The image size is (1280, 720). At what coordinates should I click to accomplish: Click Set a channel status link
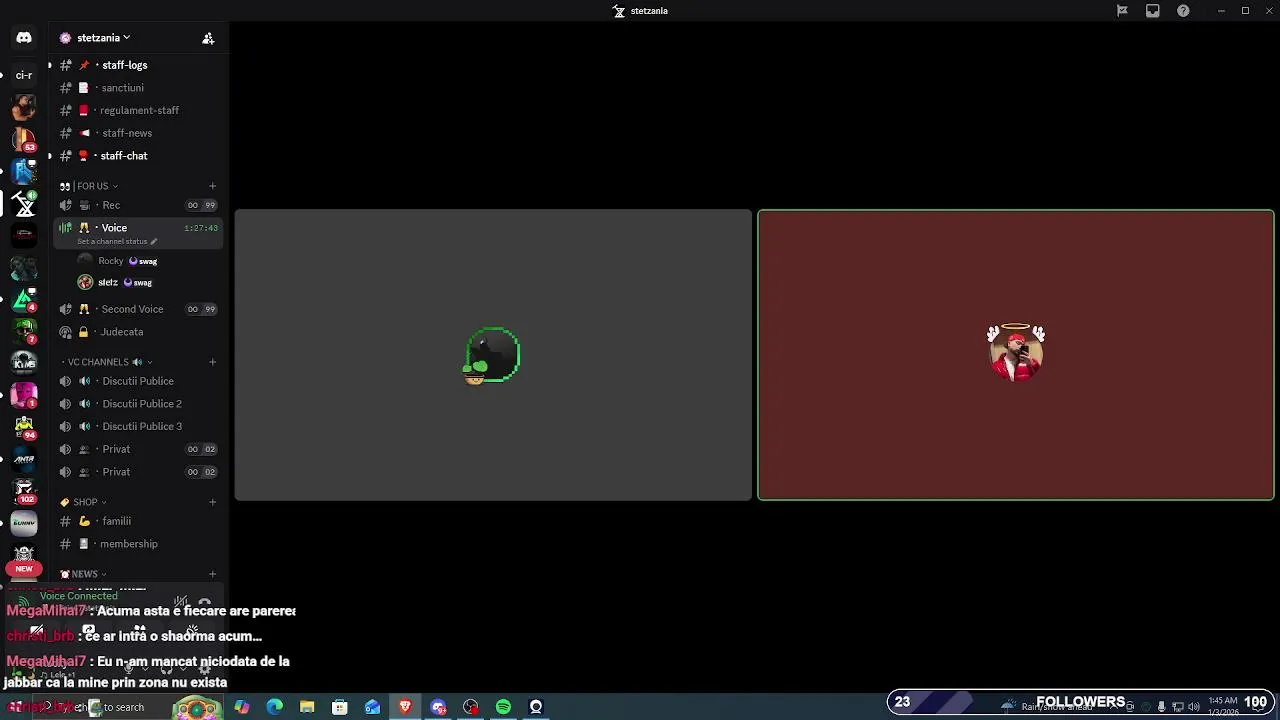112,241
